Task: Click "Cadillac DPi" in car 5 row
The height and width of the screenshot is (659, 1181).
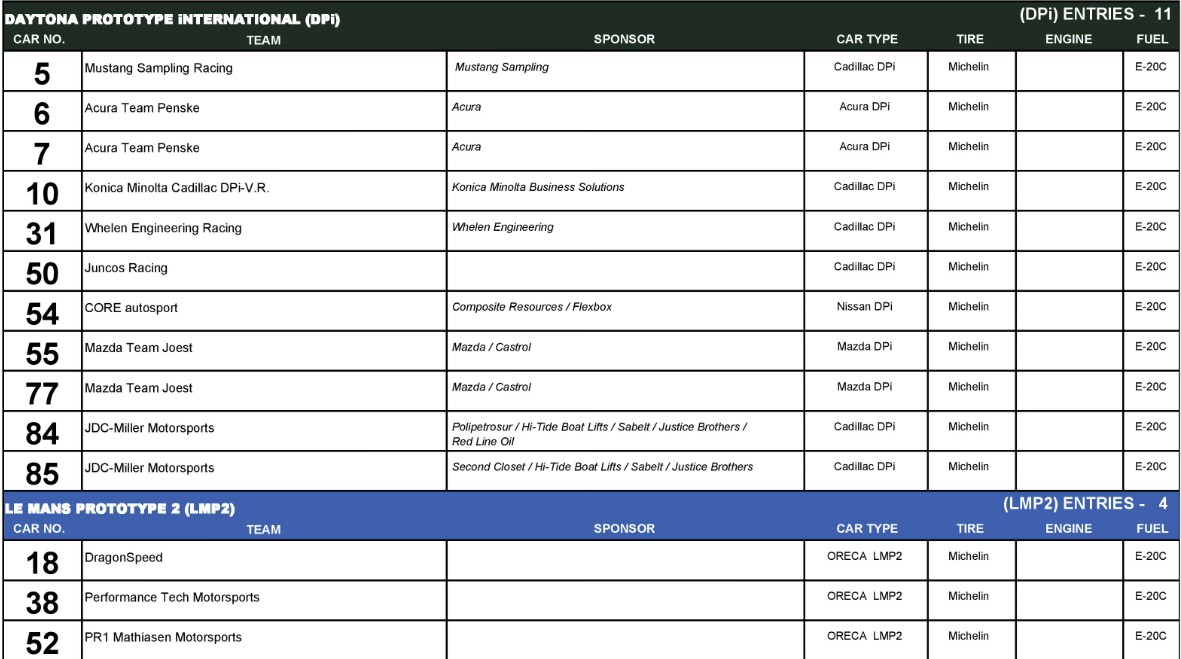Action: pos(865,66)
